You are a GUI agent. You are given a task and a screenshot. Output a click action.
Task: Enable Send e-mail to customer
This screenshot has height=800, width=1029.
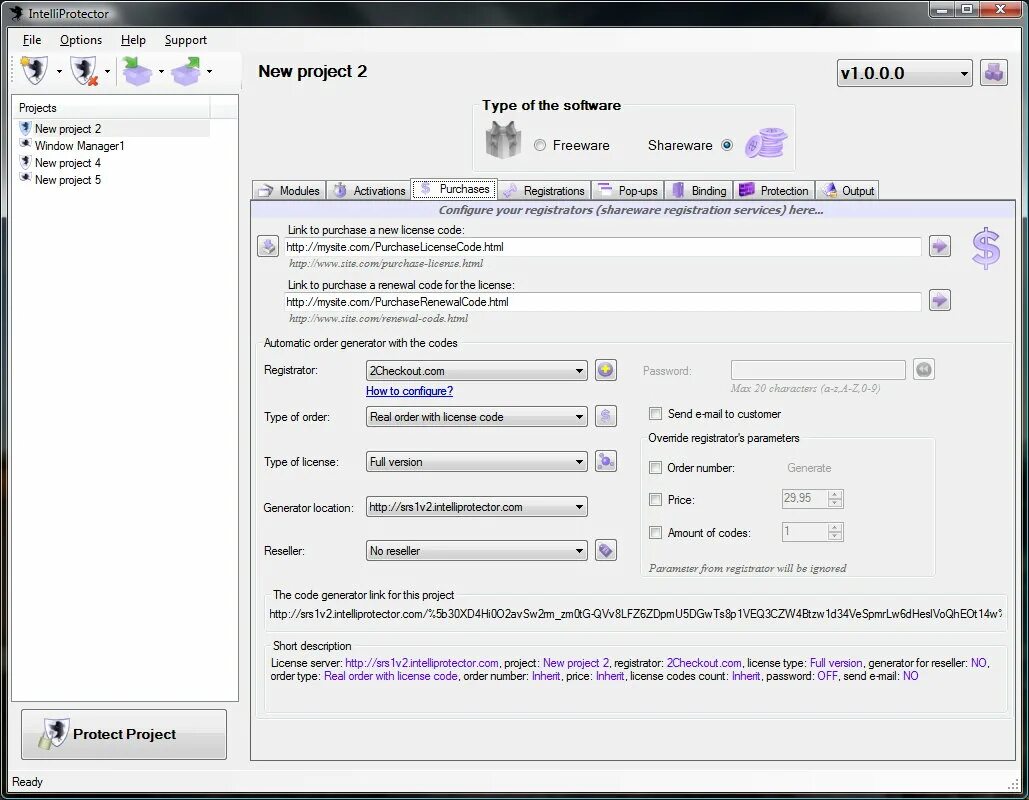(656, 413)
